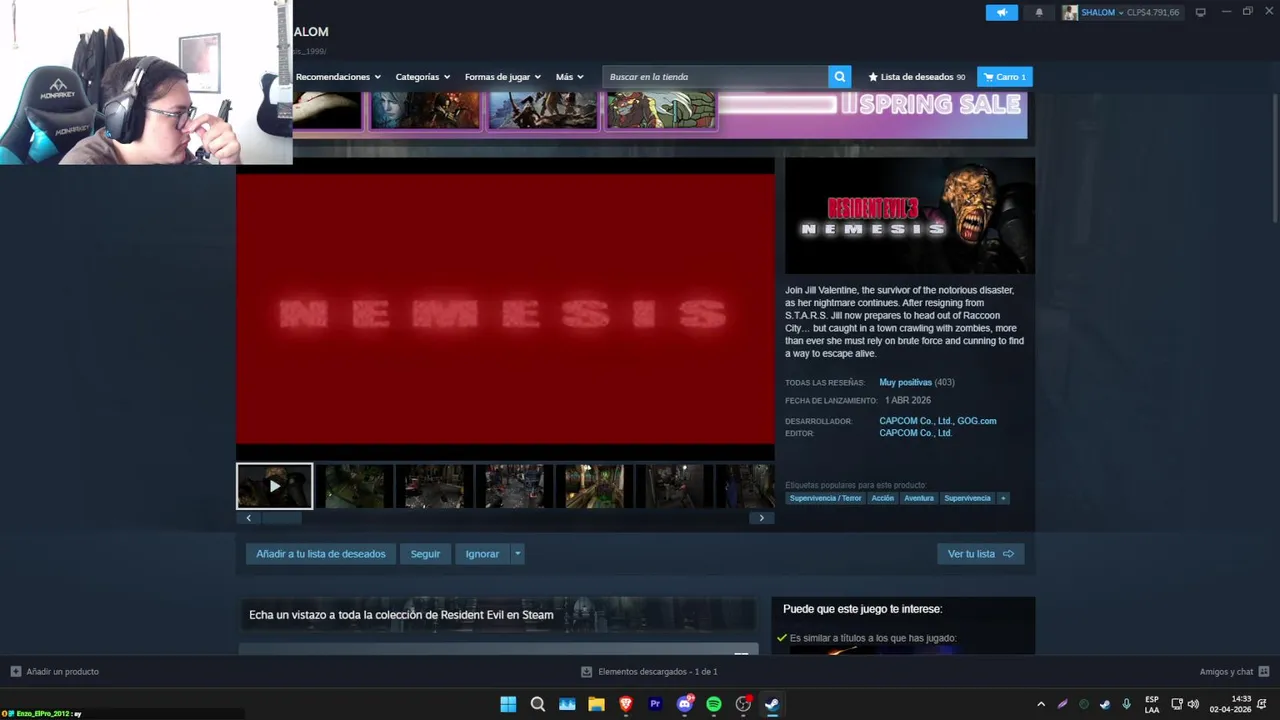The height and width of the screenshot is (720, 1280).
Task: Open the editor CAPCOM Co., Ltd. link
Action: tap(915, 433)
